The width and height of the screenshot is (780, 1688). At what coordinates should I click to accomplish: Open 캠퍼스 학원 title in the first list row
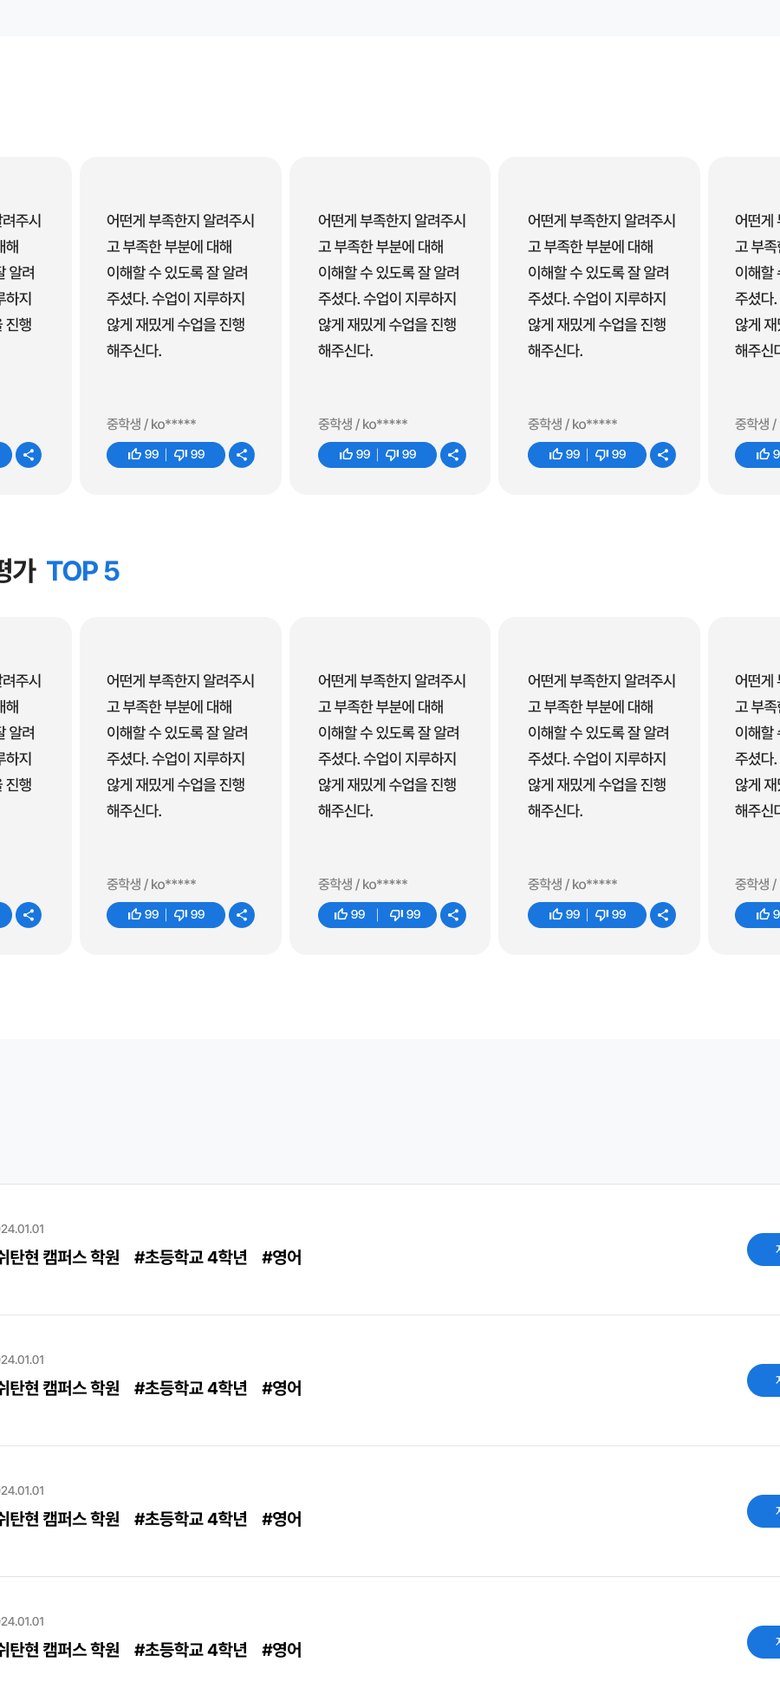click(x=60, y=1257)
